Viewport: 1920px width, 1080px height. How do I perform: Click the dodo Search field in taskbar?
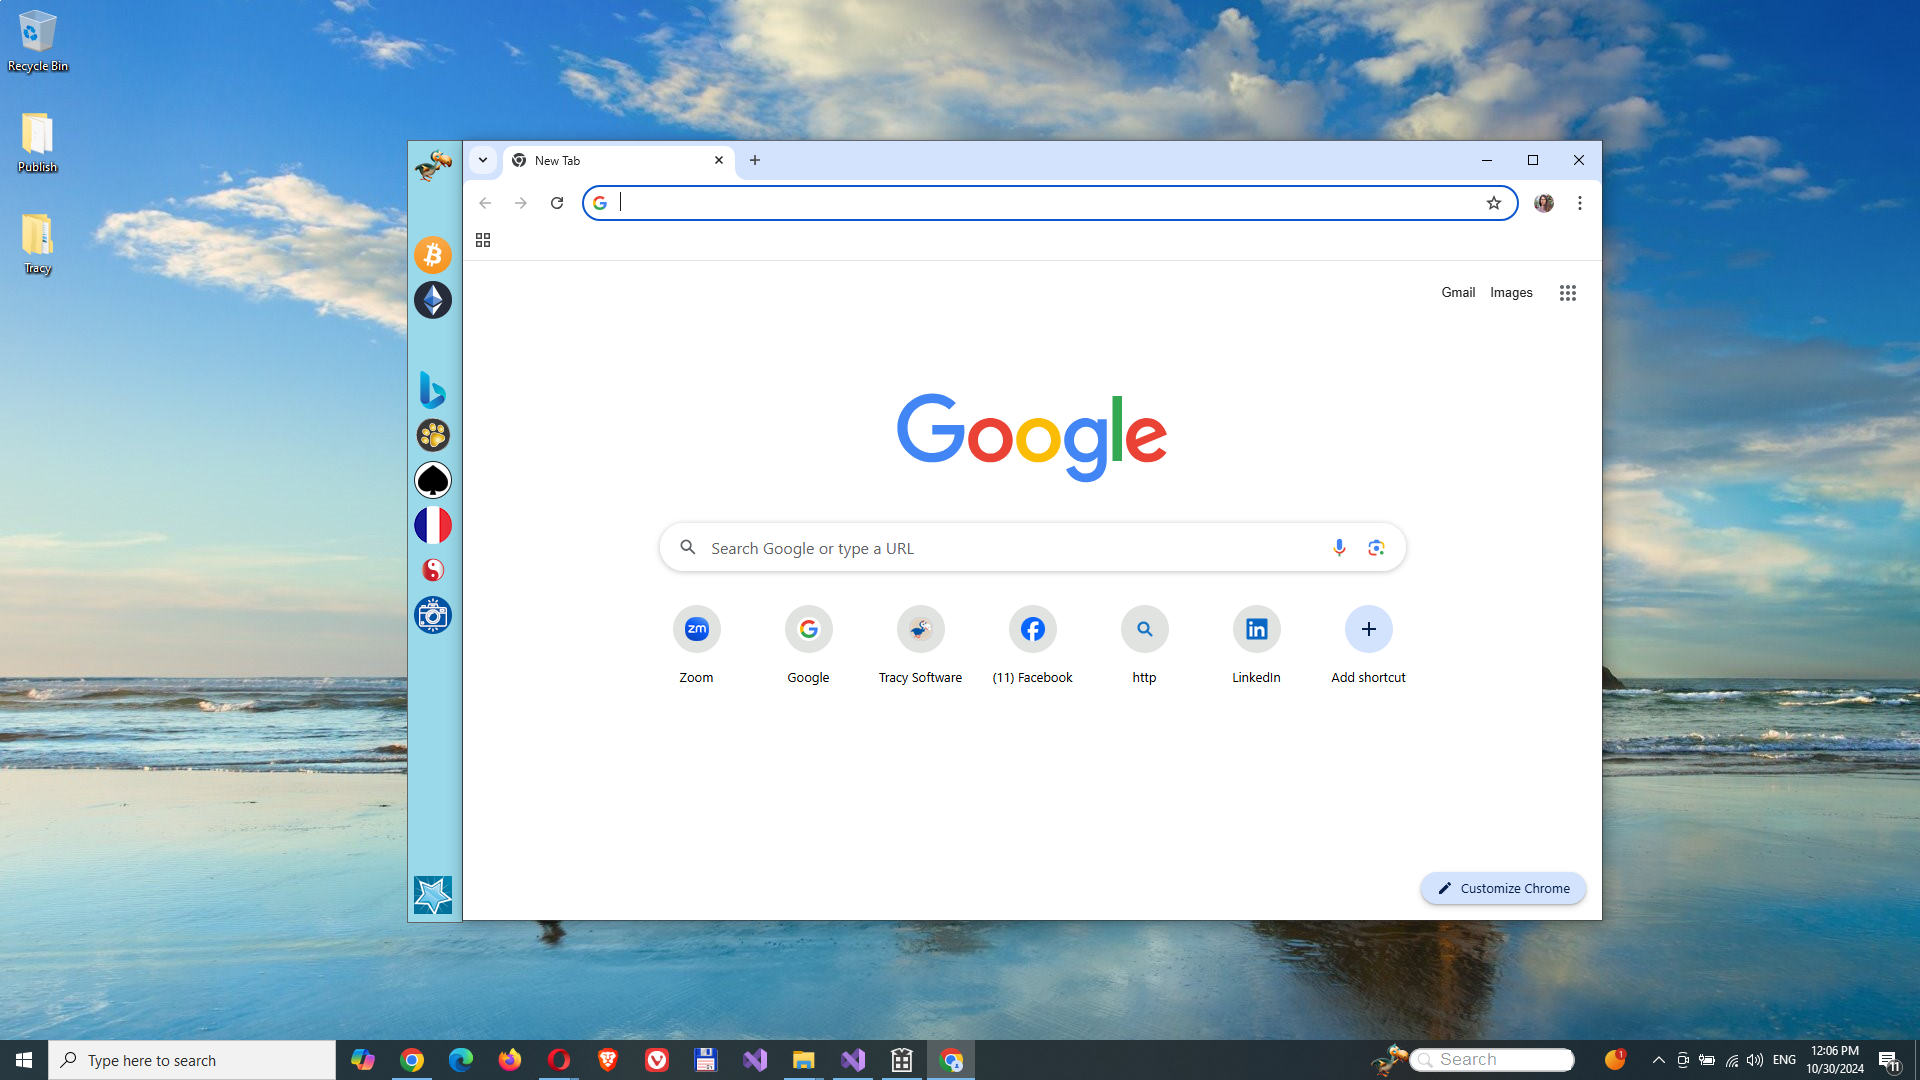tap(1492, 1060)
